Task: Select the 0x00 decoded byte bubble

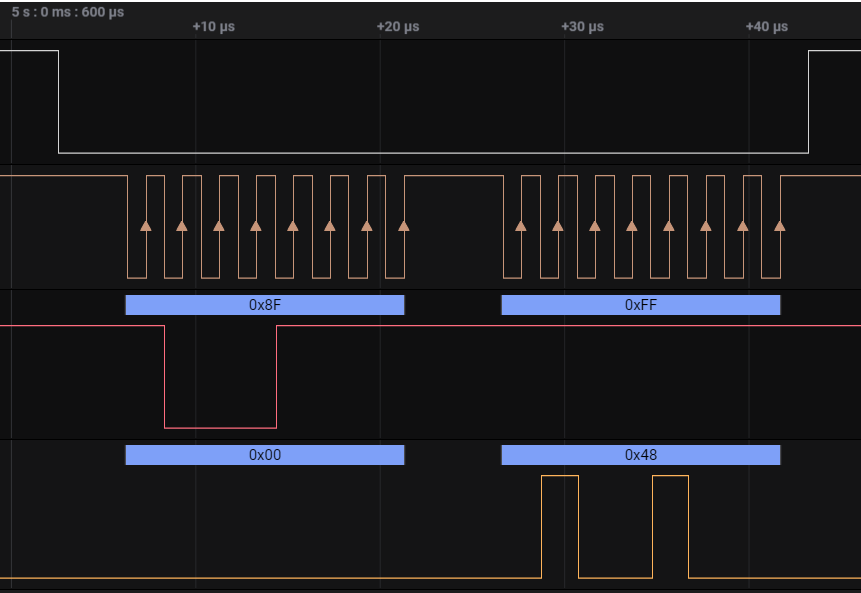Action: [x=265, y=455]
